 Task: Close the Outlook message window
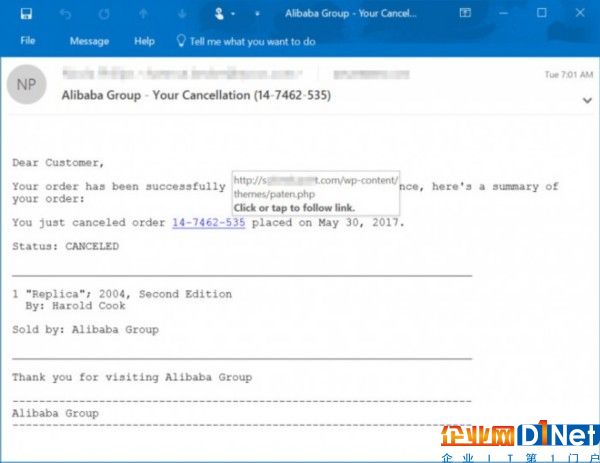[580, 13]
